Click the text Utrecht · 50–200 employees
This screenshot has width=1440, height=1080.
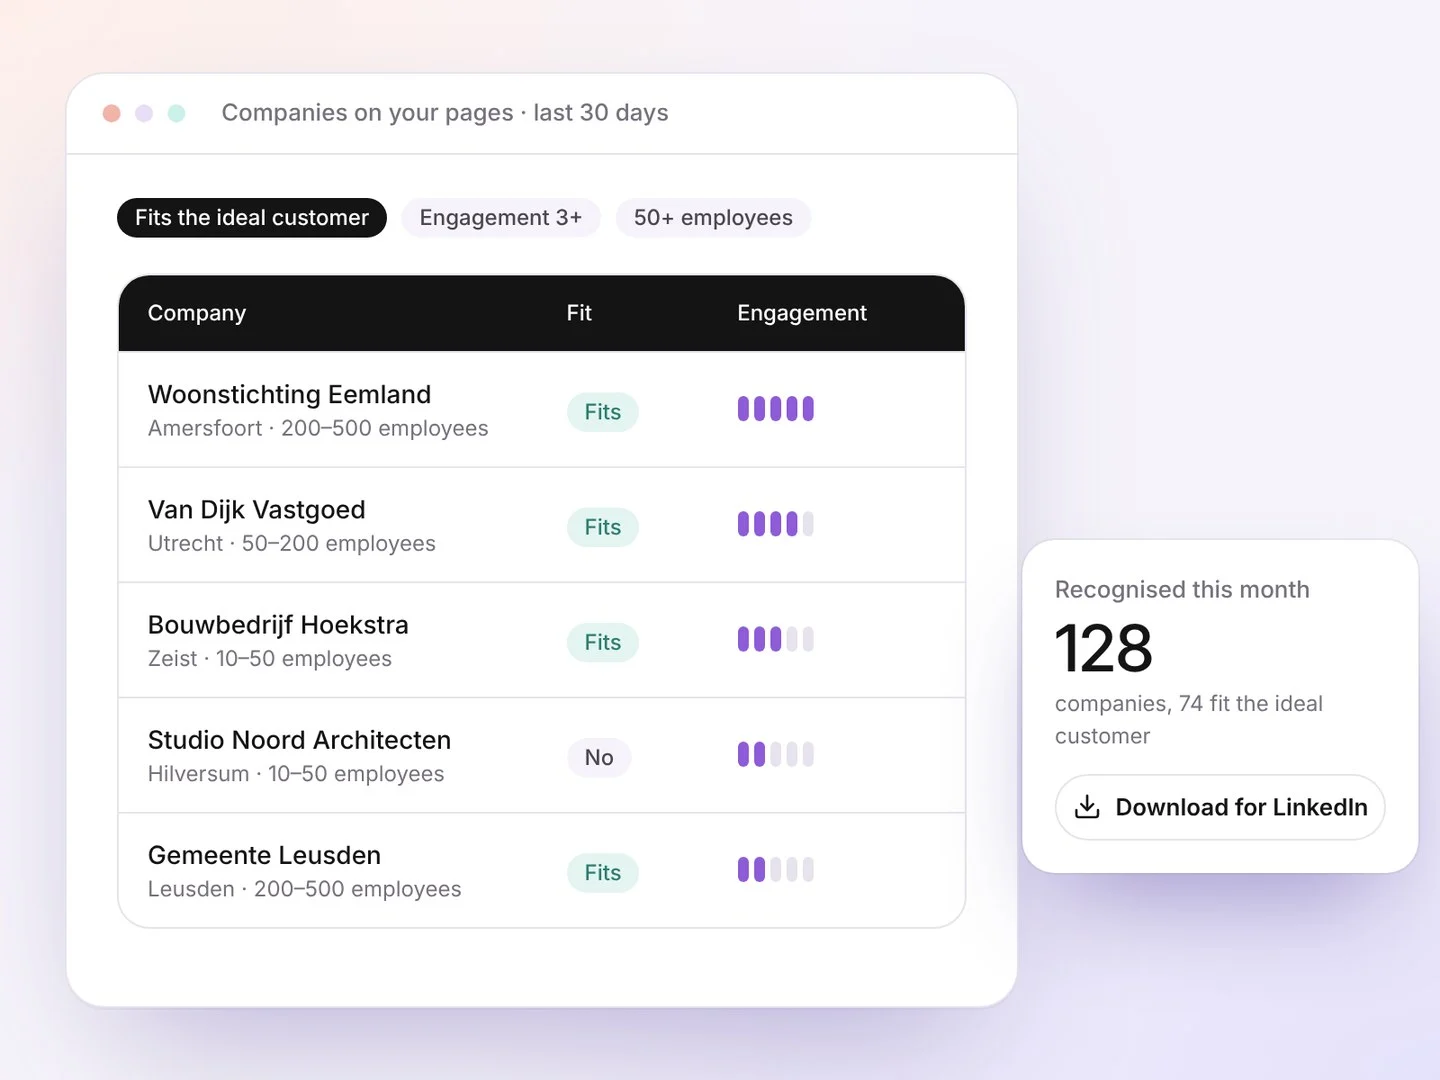coord(292,543)
